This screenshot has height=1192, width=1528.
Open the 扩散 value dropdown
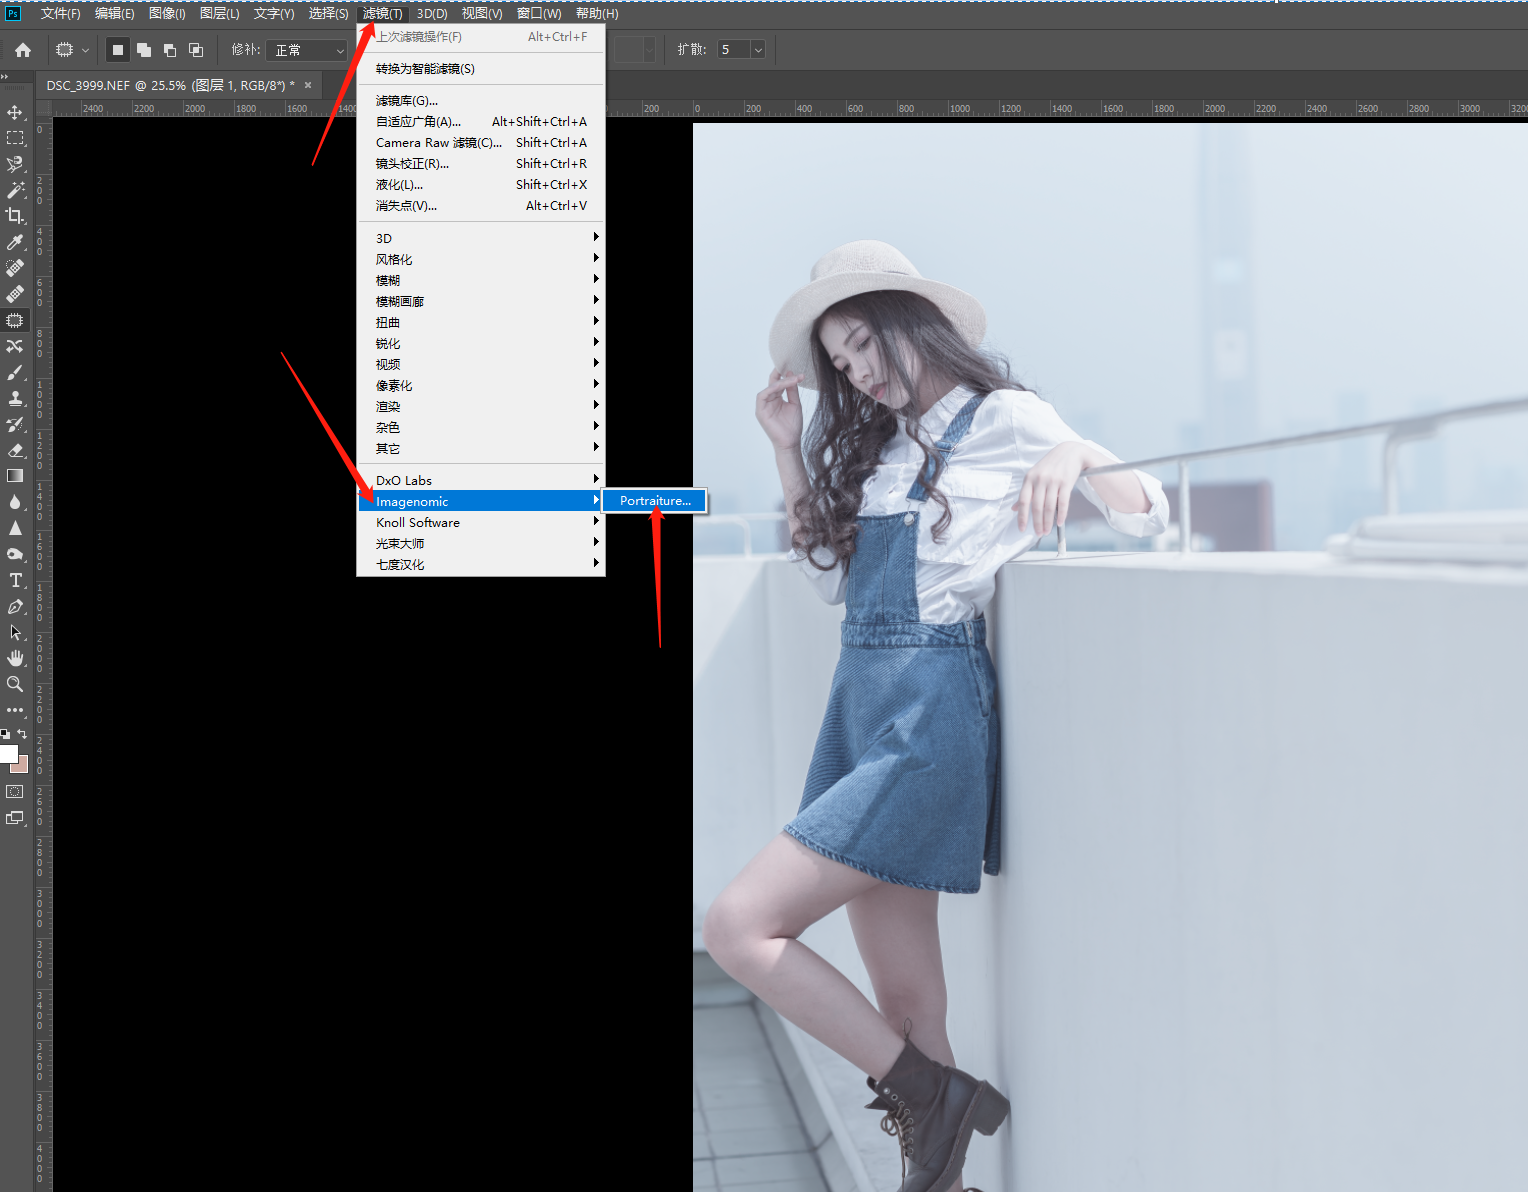[757, 50]
